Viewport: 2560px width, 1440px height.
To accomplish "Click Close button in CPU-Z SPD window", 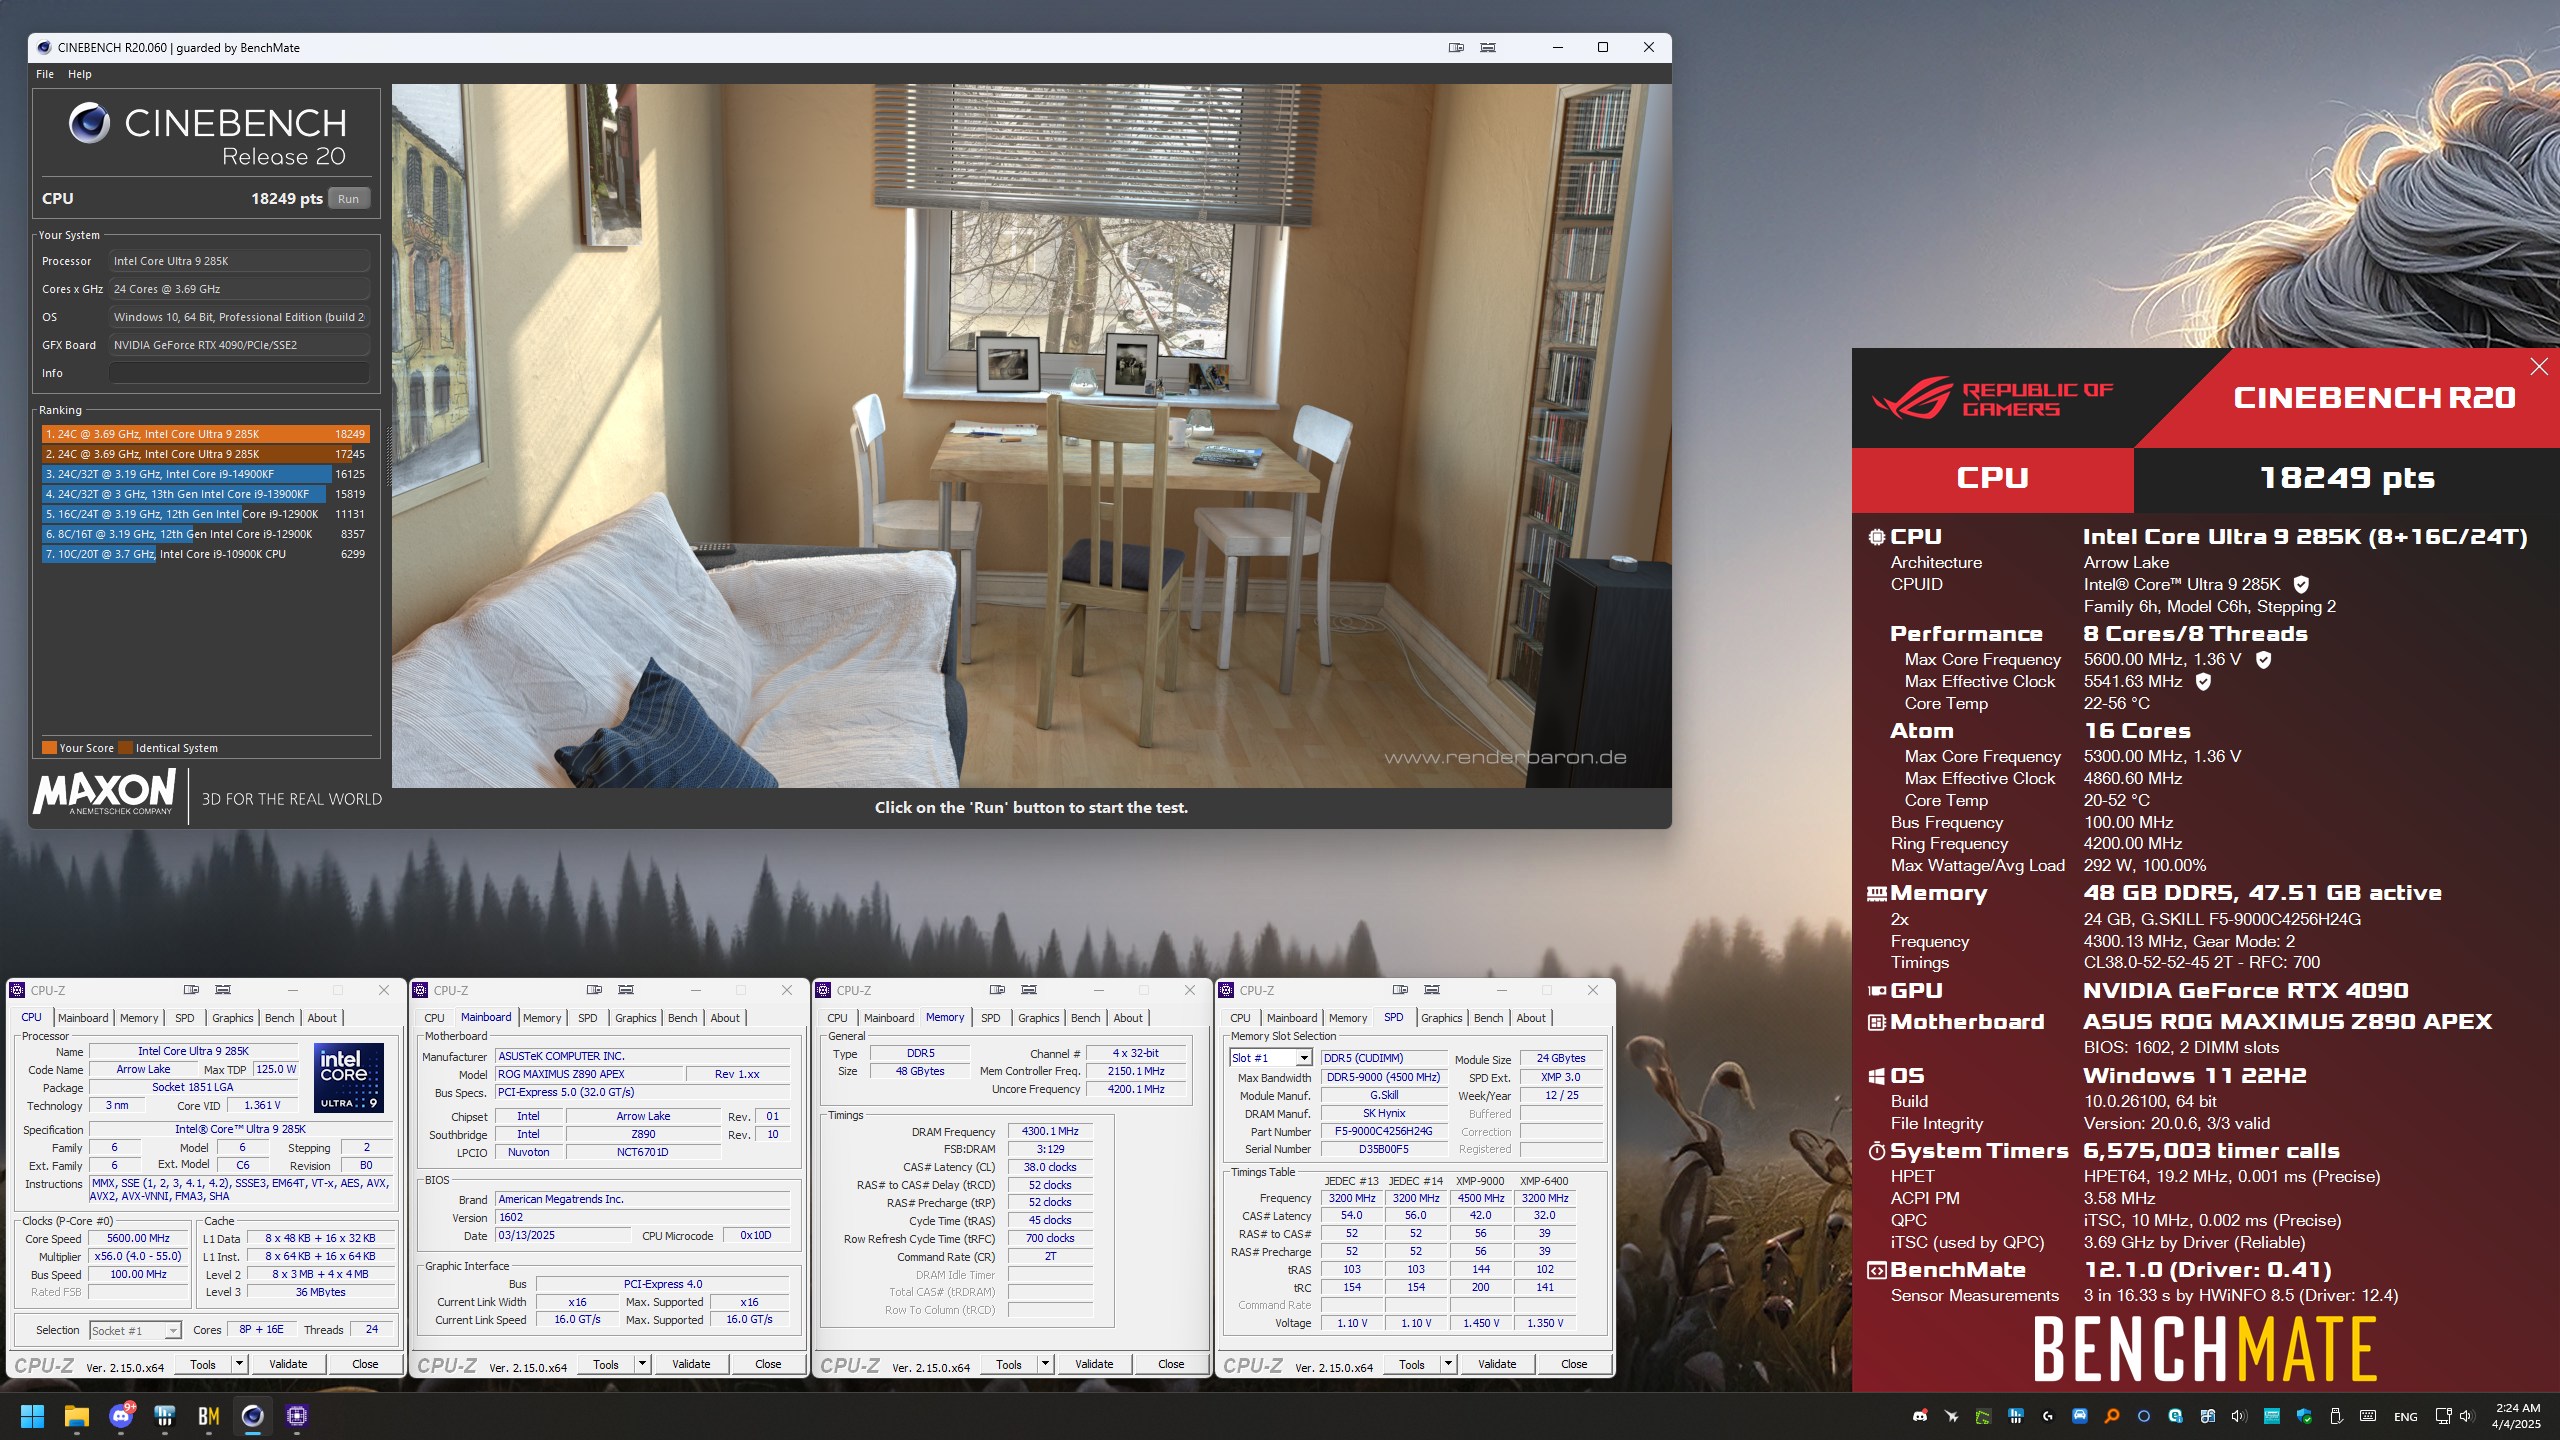I will (x=1574, y=1364).
